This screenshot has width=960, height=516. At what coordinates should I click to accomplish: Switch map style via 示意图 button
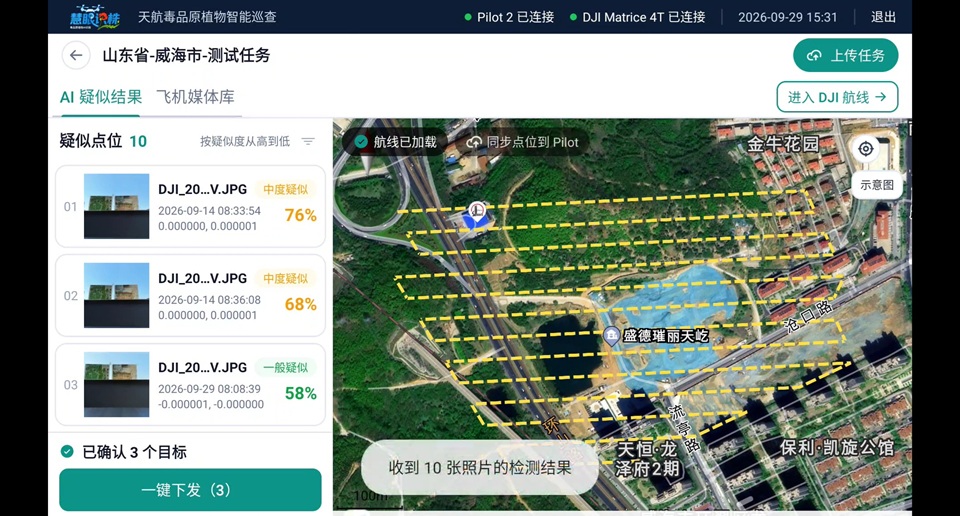point(877,185)
